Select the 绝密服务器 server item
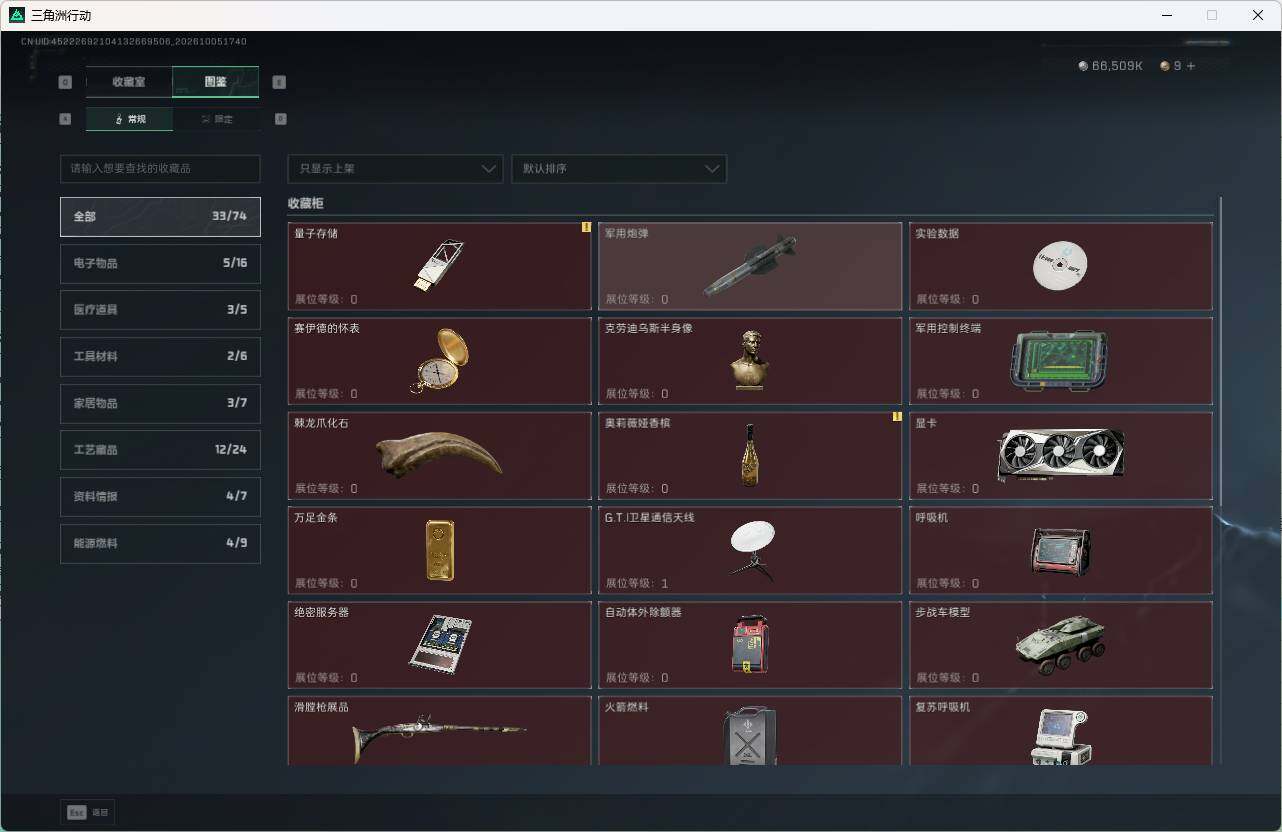Viewport: 1282px width, 832px height. click(439, 645)
